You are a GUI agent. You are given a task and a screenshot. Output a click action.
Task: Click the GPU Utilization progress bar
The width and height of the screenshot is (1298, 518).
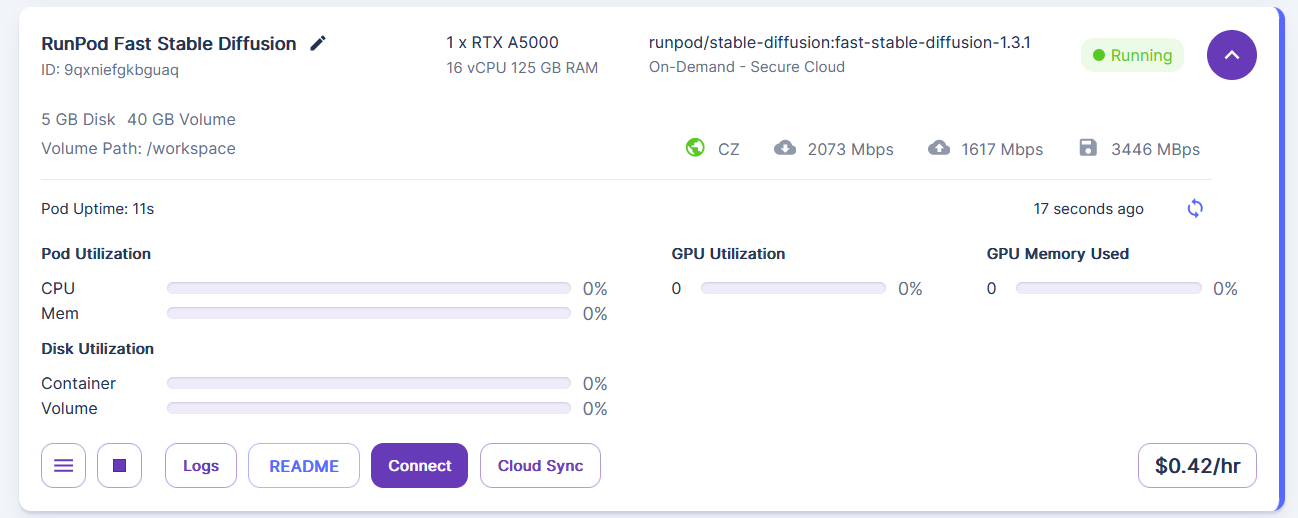[793, 288]
